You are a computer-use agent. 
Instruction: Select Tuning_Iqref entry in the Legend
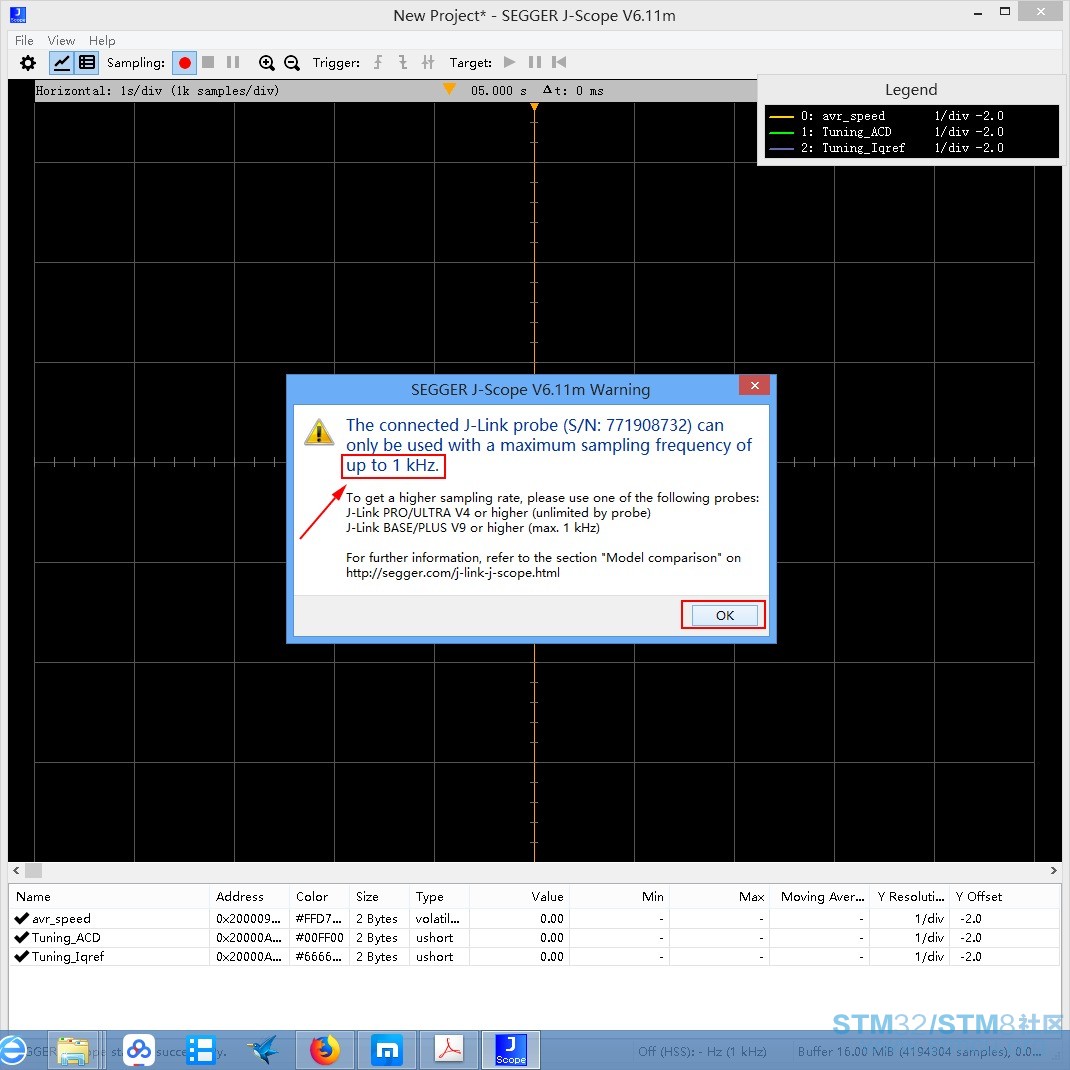[886, 147]
